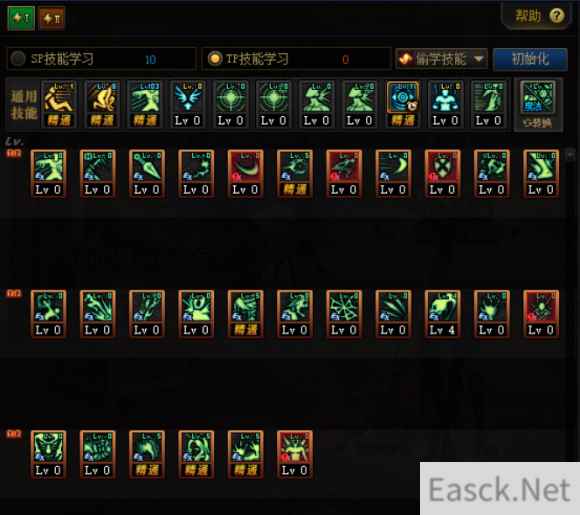Click the blue target skill with clock badge
This screenshot has height=515, width=580.
pyautogui.click(x=403, y=104)
